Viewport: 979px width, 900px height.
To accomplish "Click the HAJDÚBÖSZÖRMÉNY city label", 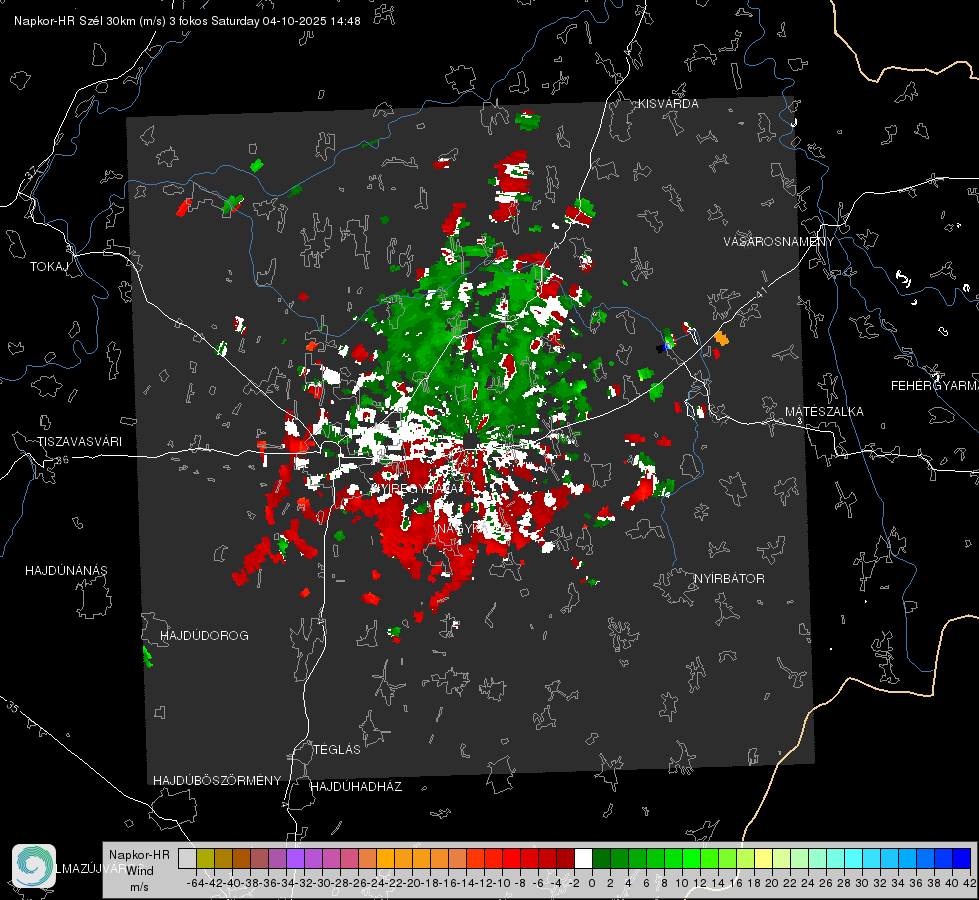I will (x=217, y=780).
